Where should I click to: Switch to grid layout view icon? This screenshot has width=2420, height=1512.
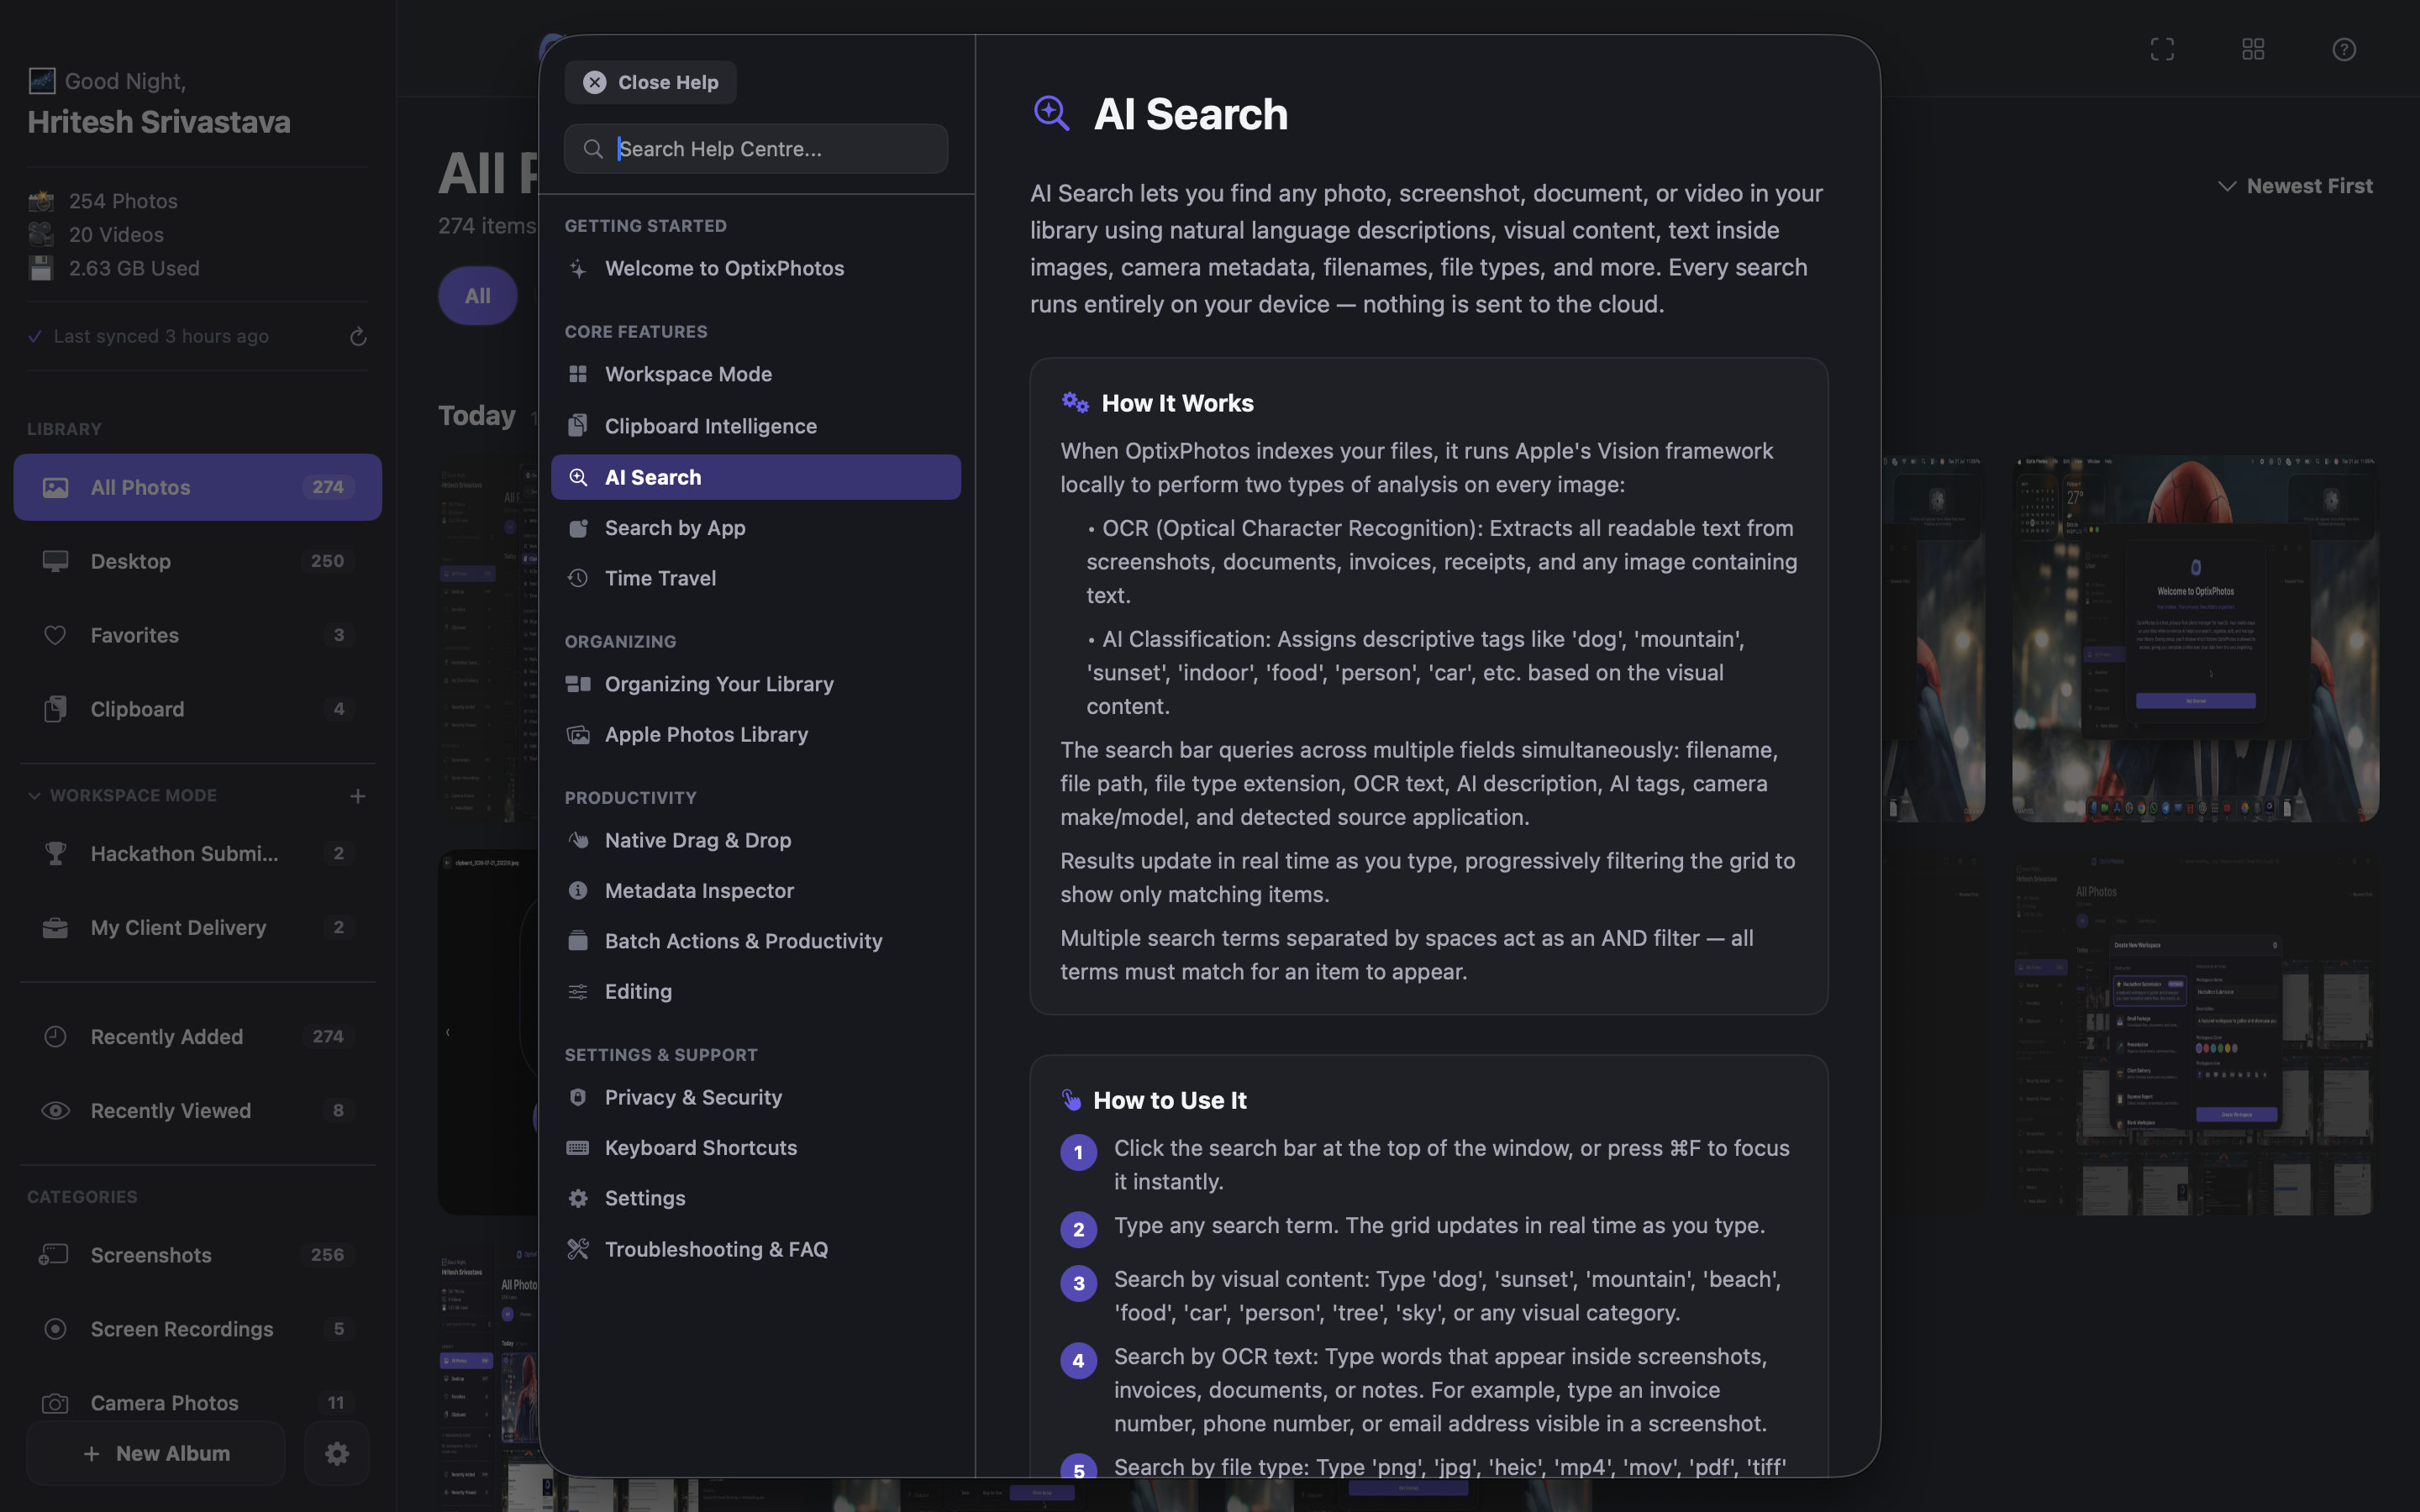click(2253, 49)
